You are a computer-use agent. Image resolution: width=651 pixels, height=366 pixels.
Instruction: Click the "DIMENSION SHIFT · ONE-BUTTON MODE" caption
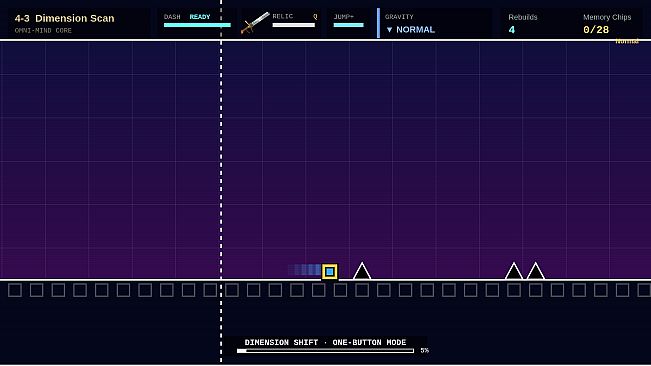click(326, 342)
